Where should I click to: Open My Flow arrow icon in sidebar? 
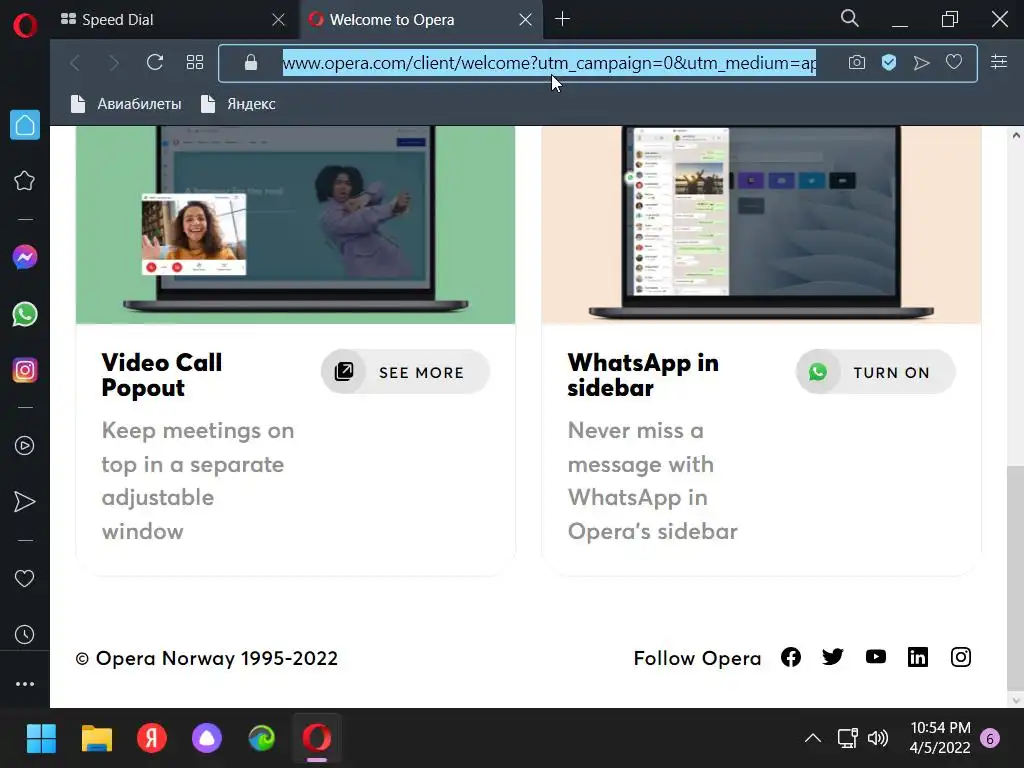(25, 502)
